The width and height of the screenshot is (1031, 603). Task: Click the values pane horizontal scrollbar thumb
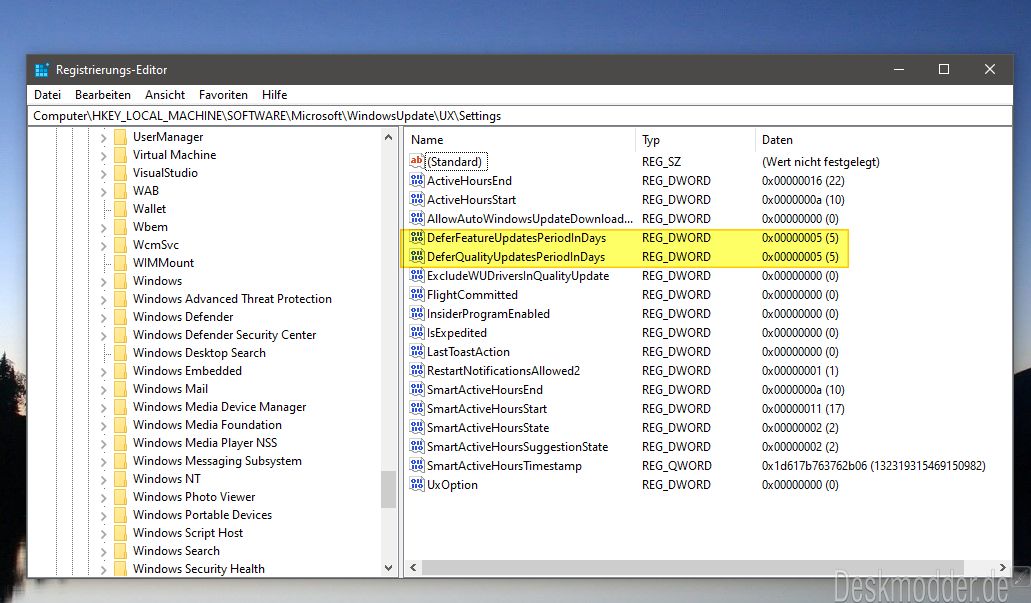[692, 567]
